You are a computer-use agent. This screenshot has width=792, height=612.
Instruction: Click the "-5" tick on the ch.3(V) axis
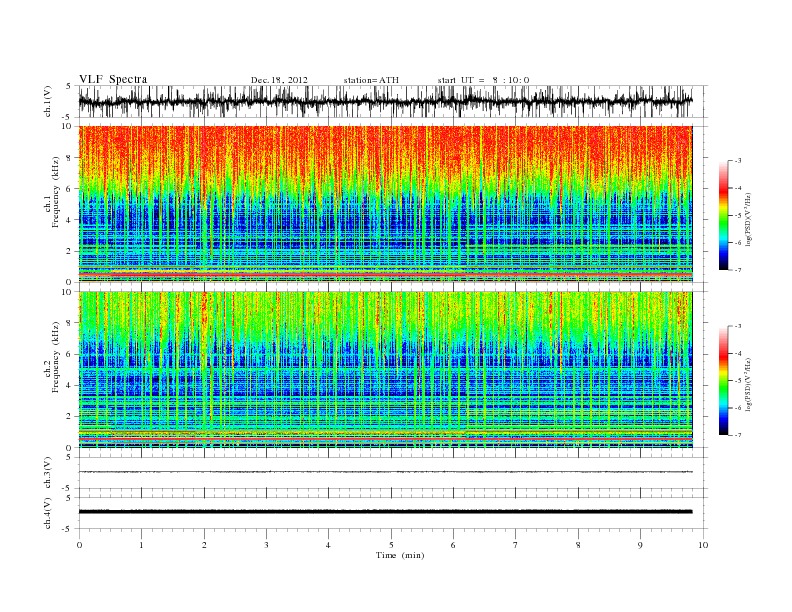pos(68,489)
